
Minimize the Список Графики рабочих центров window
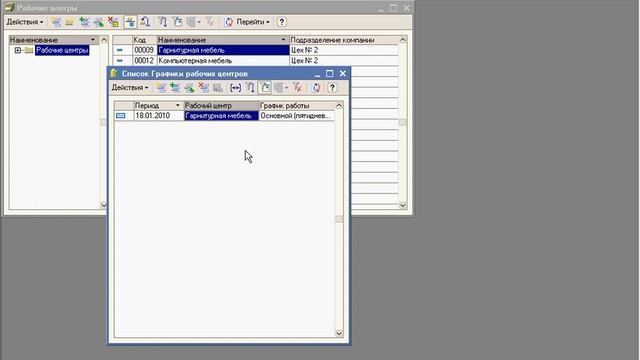317,74
